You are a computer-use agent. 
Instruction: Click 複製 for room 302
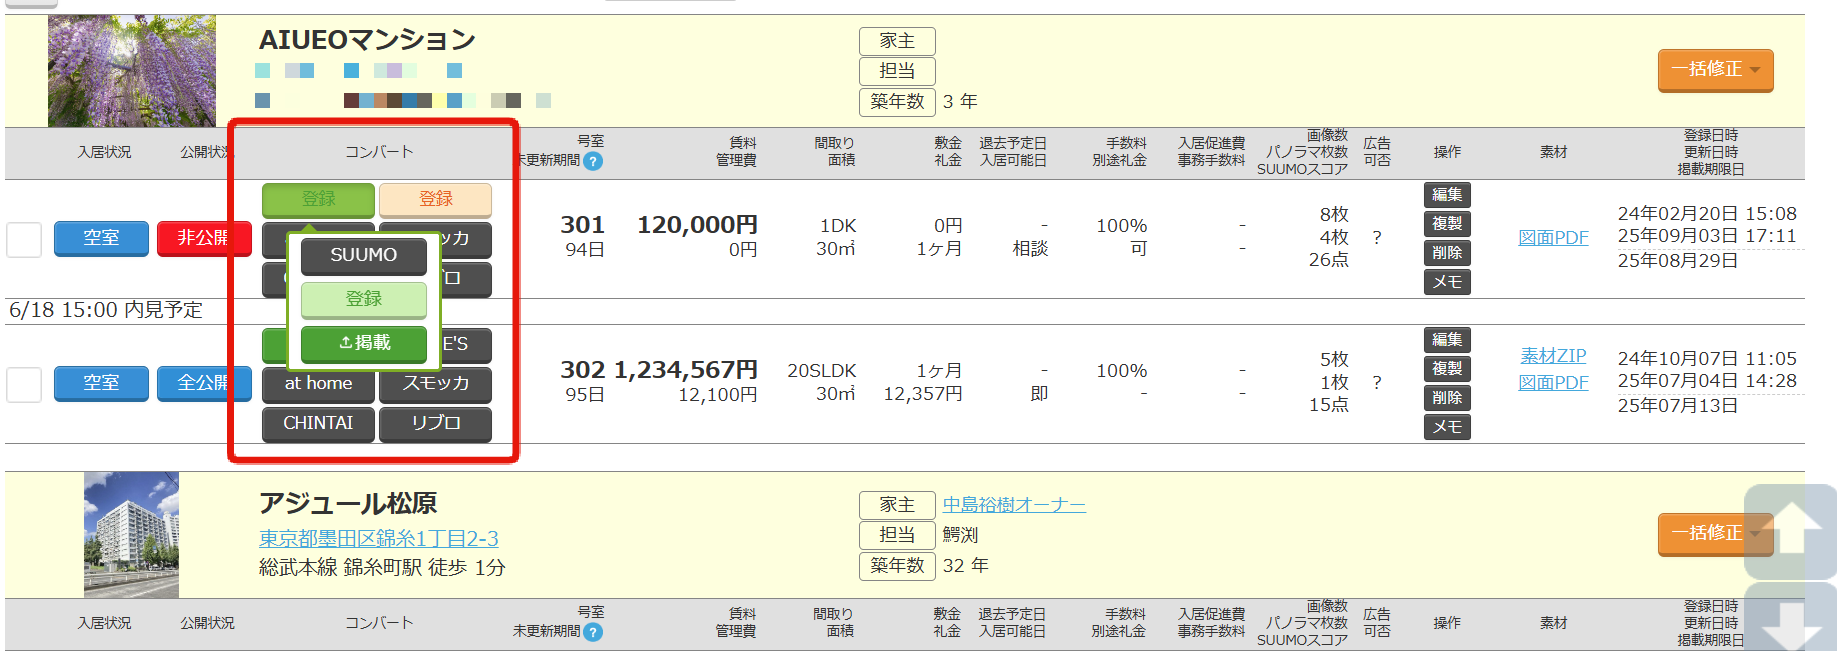[1447, 369]
